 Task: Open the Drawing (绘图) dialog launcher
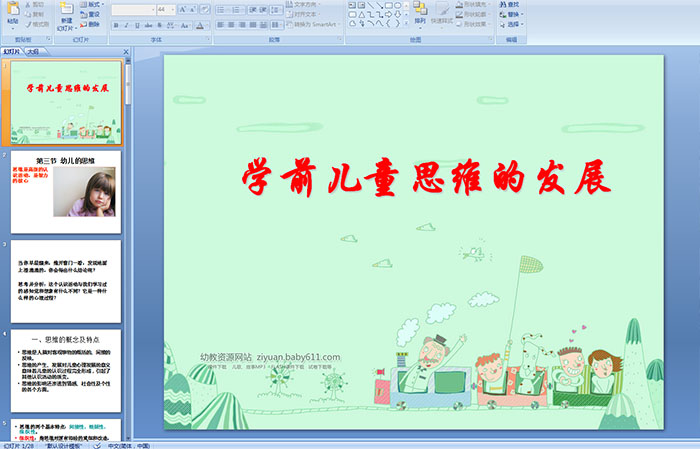coord(491,40)
